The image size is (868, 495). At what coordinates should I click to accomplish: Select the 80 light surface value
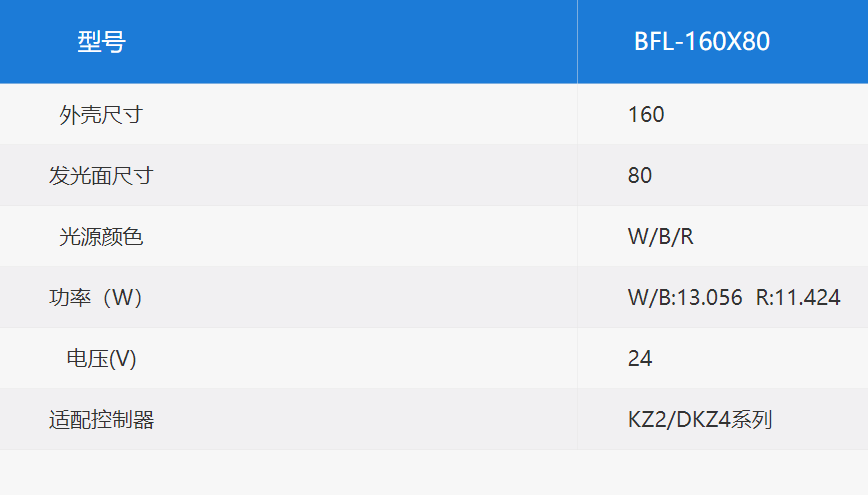[639, 176]
